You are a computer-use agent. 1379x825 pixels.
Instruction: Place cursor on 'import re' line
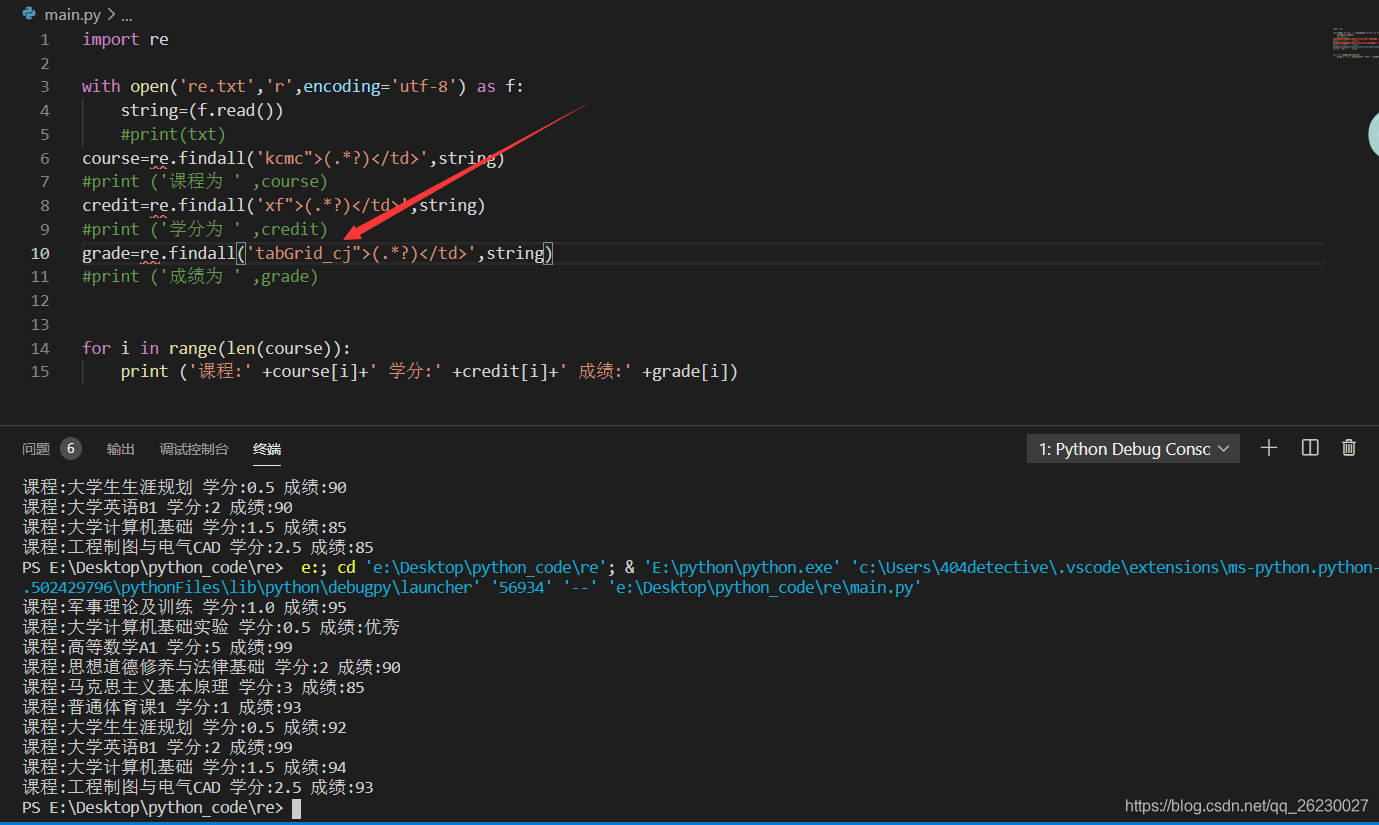tap(125, 40)
